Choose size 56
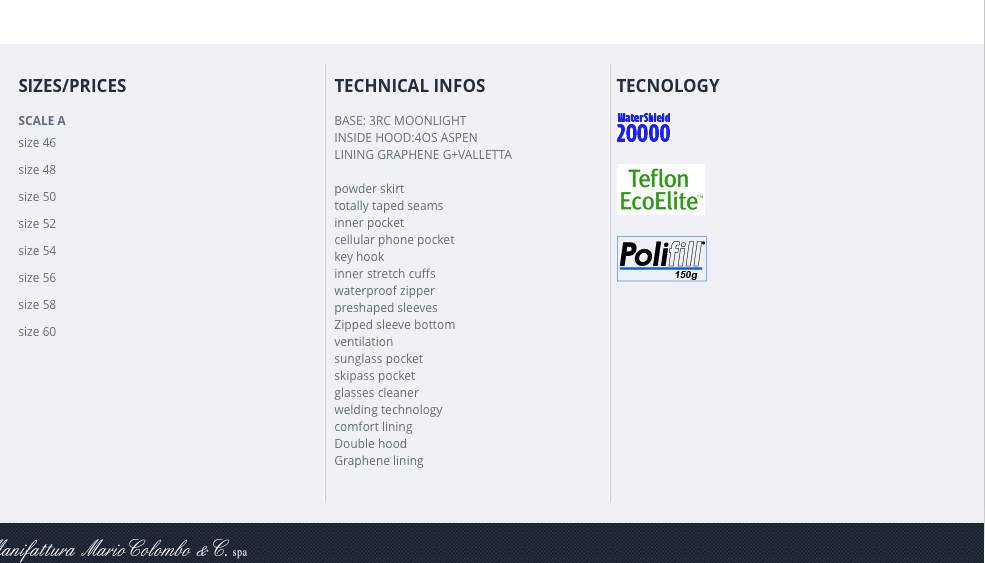 click(37, 278)
